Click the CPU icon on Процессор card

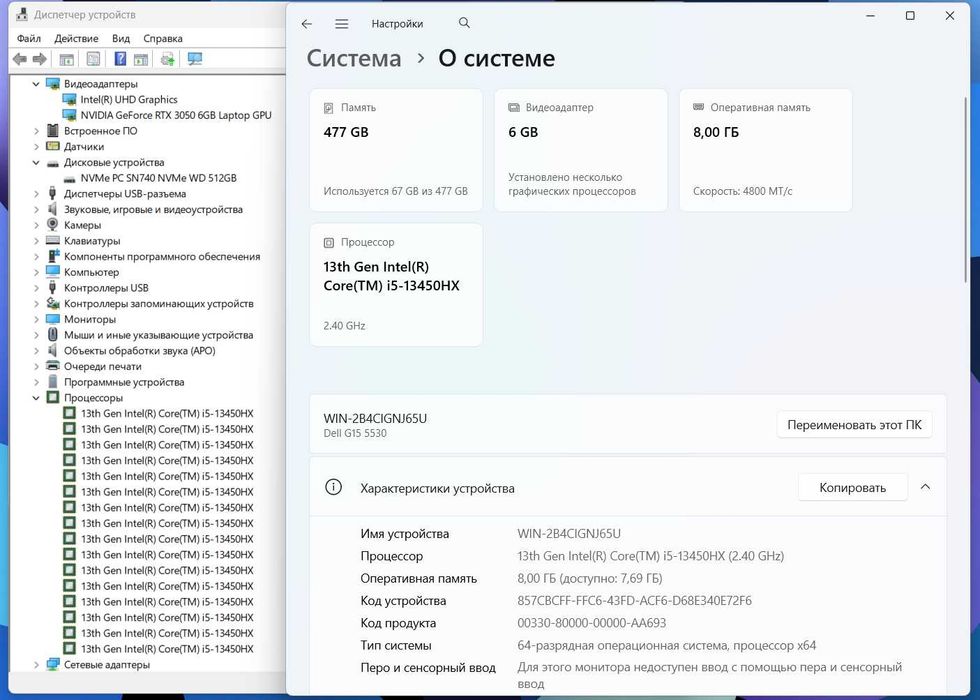click(329, 242)
